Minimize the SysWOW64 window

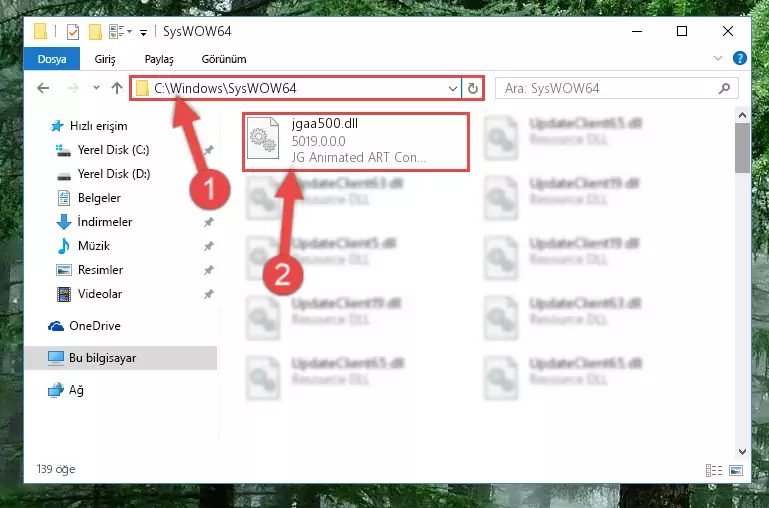pyautogui.click(x=637, y=31)
